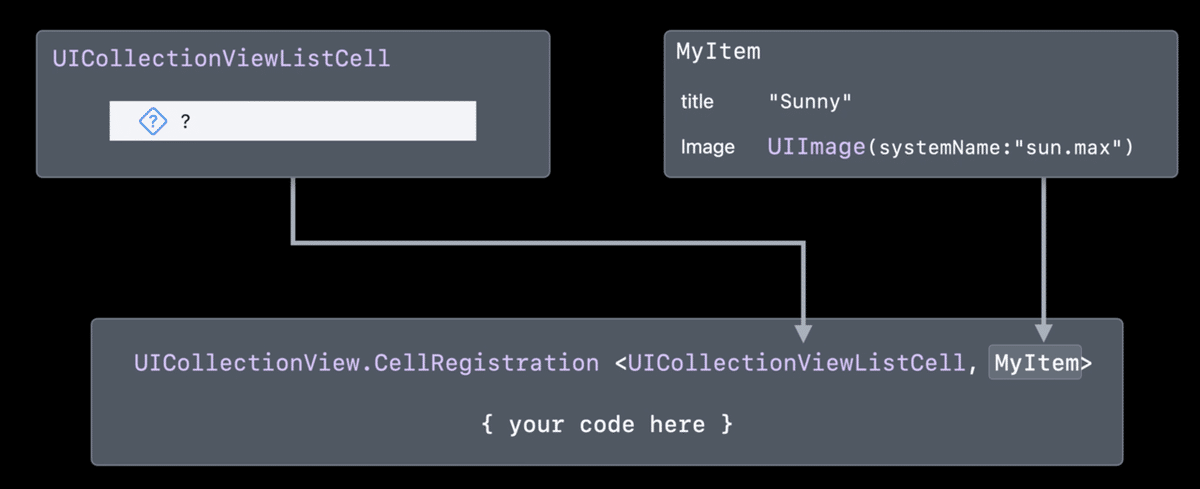Click the blue question mark diamond icon
This screenshot has width=1200, height=489.
coord(152,122)
